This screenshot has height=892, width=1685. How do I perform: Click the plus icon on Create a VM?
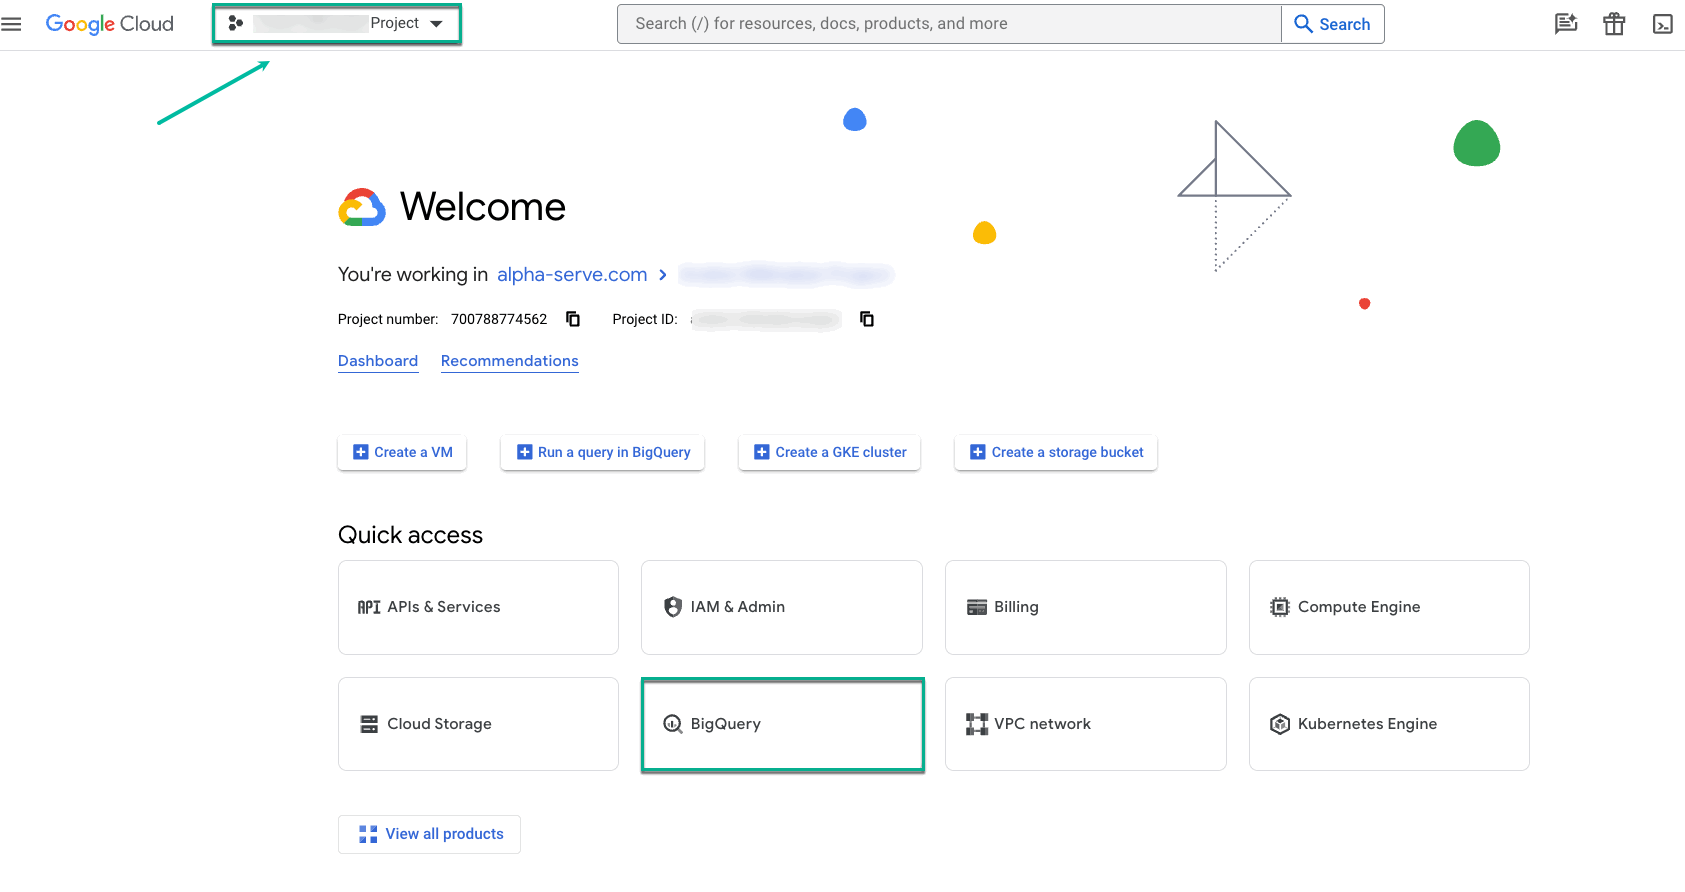pyautogui.click(x=361, y=452)
